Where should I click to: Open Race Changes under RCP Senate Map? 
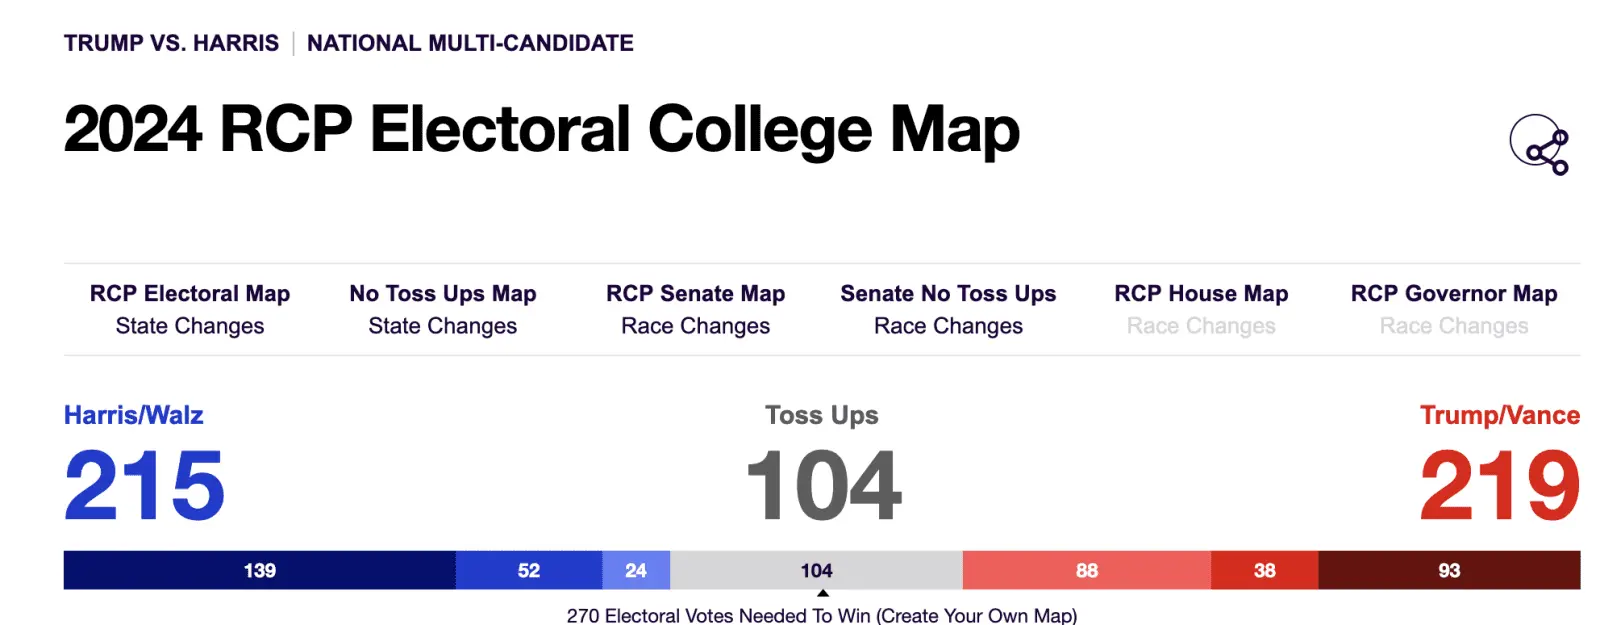point(695,326)
